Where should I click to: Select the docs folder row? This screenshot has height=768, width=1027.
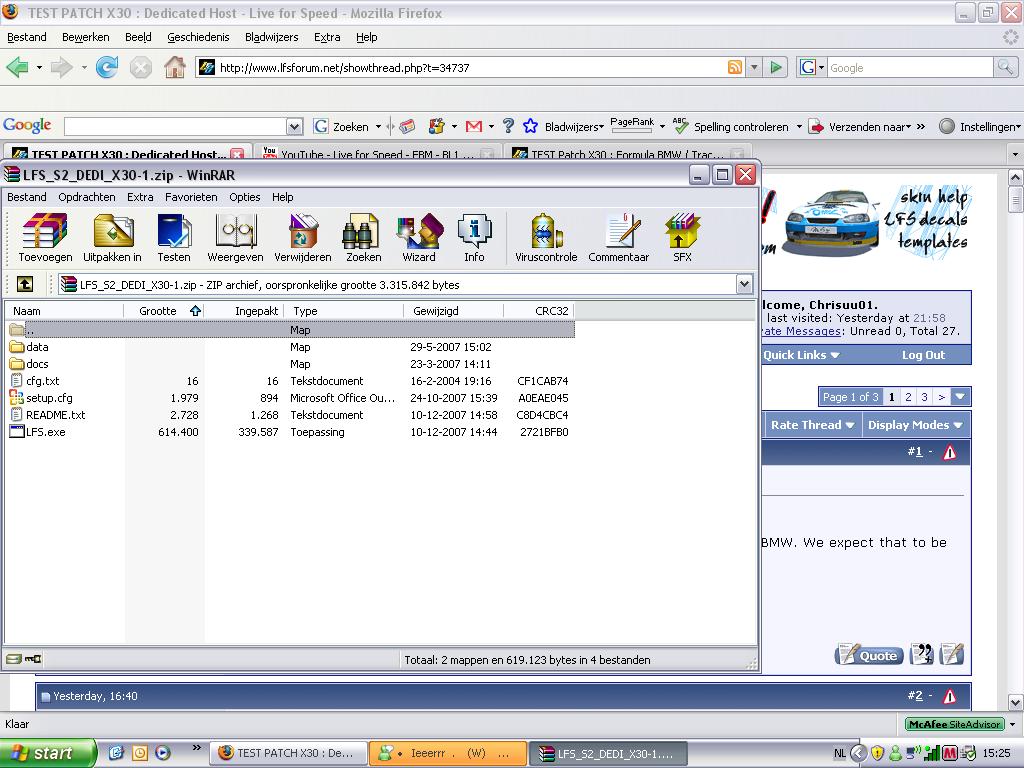[289, 364]
